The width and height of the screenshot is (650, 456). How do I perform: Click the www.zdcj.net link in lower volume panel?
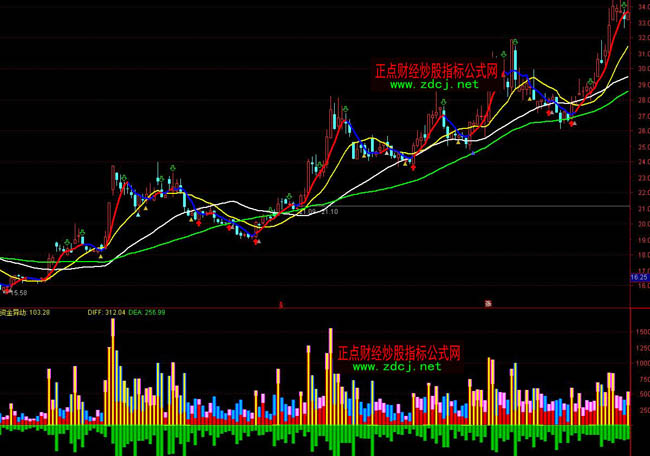pyautogui.click(x=396, y=367)
